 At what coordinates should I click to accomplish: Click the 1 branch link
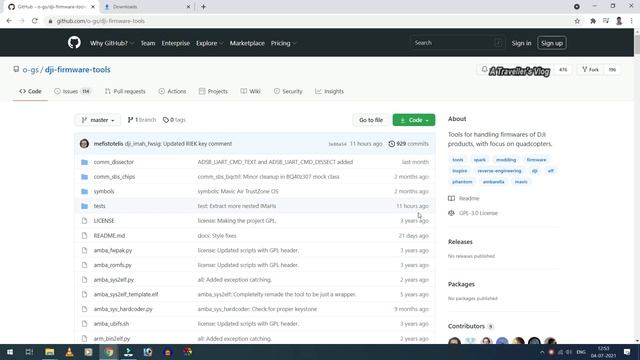(x=142, y=120)
